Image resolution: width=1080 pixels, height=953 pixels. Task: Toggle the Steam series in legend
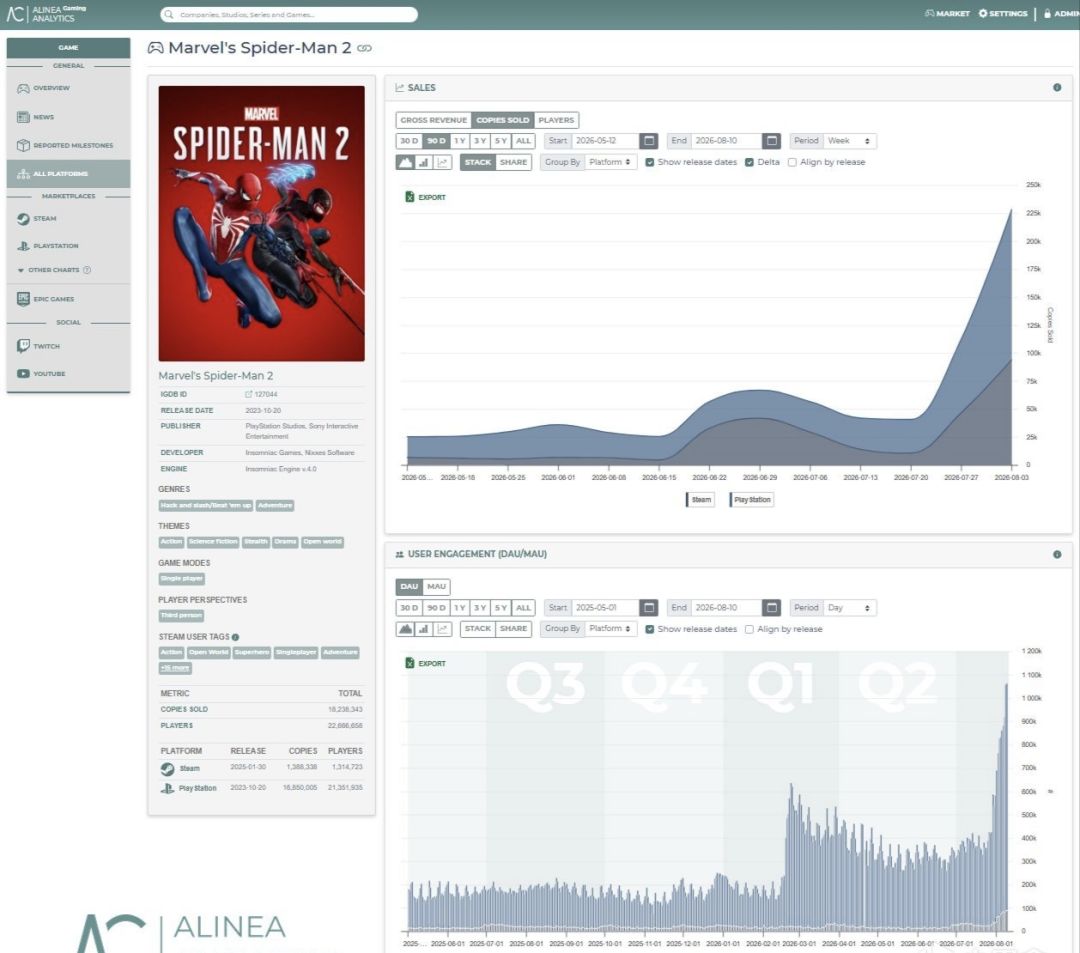pyautogui.click(x=700, y=500)
